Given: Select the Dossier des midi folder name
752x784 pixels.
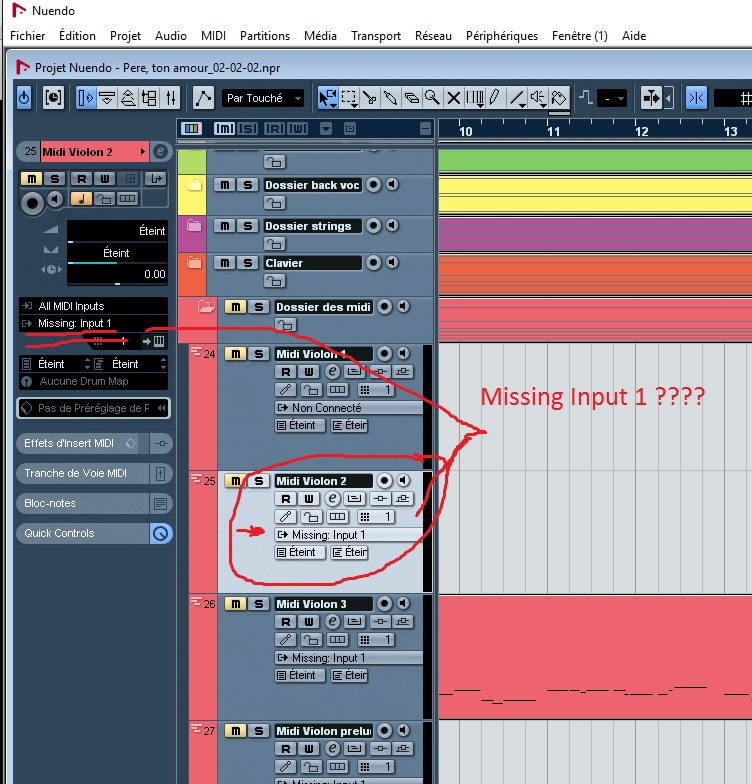Looking at the screenshot, I should 323,307.
